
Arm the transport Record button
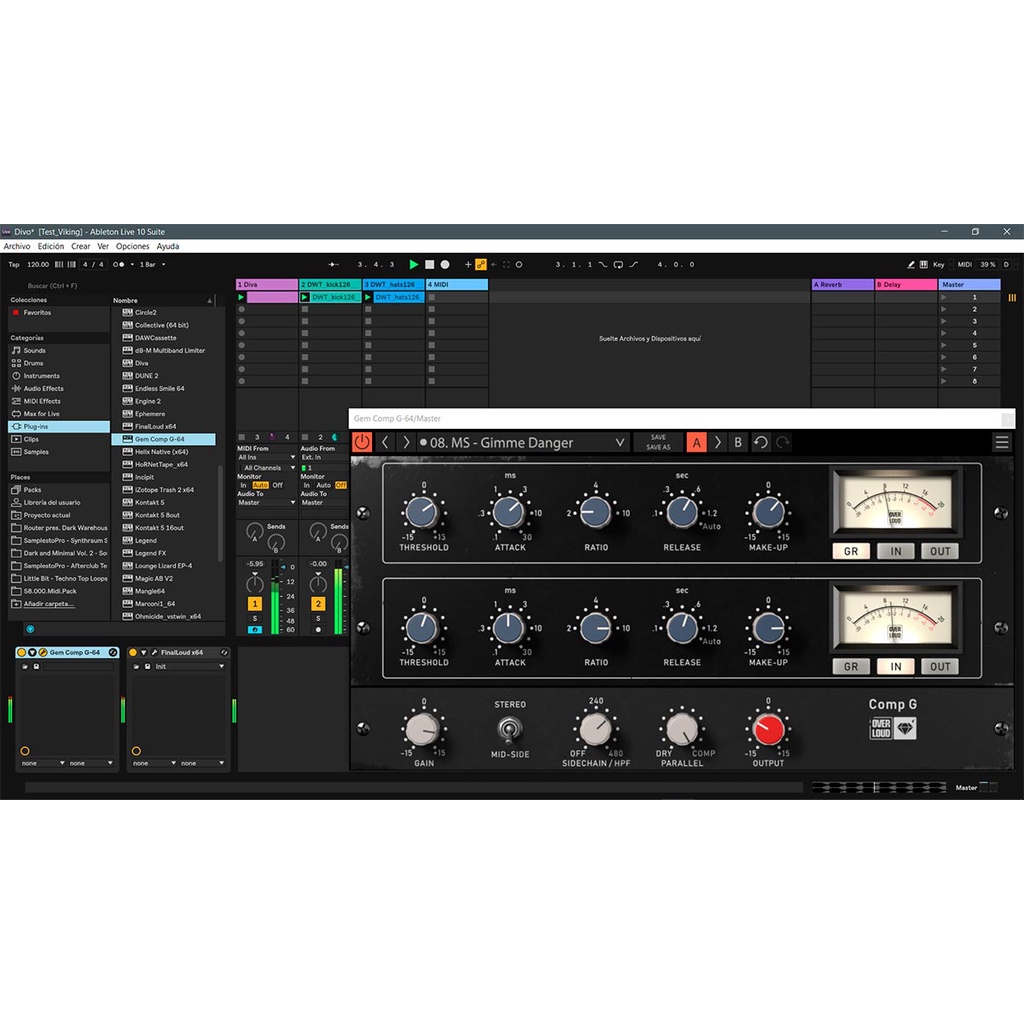(x=445, y=264)
